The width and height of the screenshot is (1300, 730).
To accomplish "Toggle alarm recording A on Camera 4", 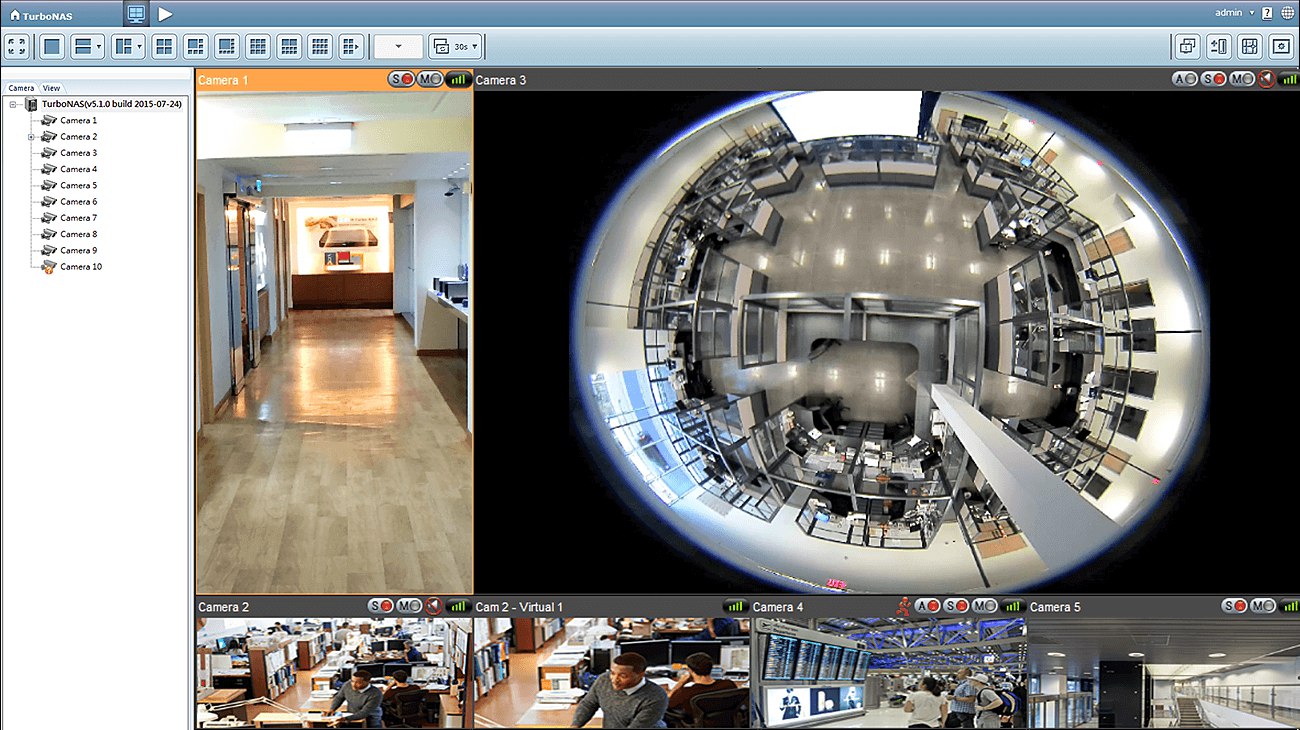I will (x=929, y=606).
